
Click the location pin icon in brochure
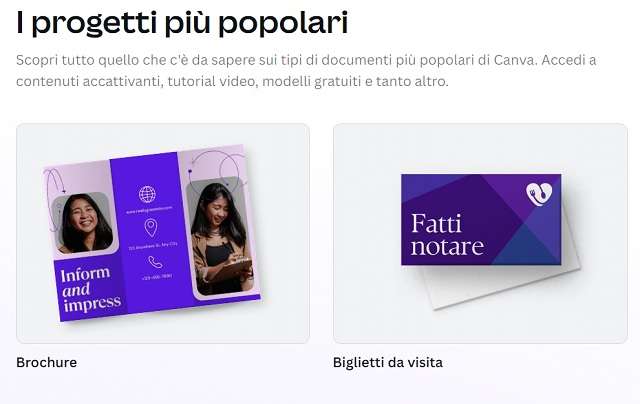(151, 228)
